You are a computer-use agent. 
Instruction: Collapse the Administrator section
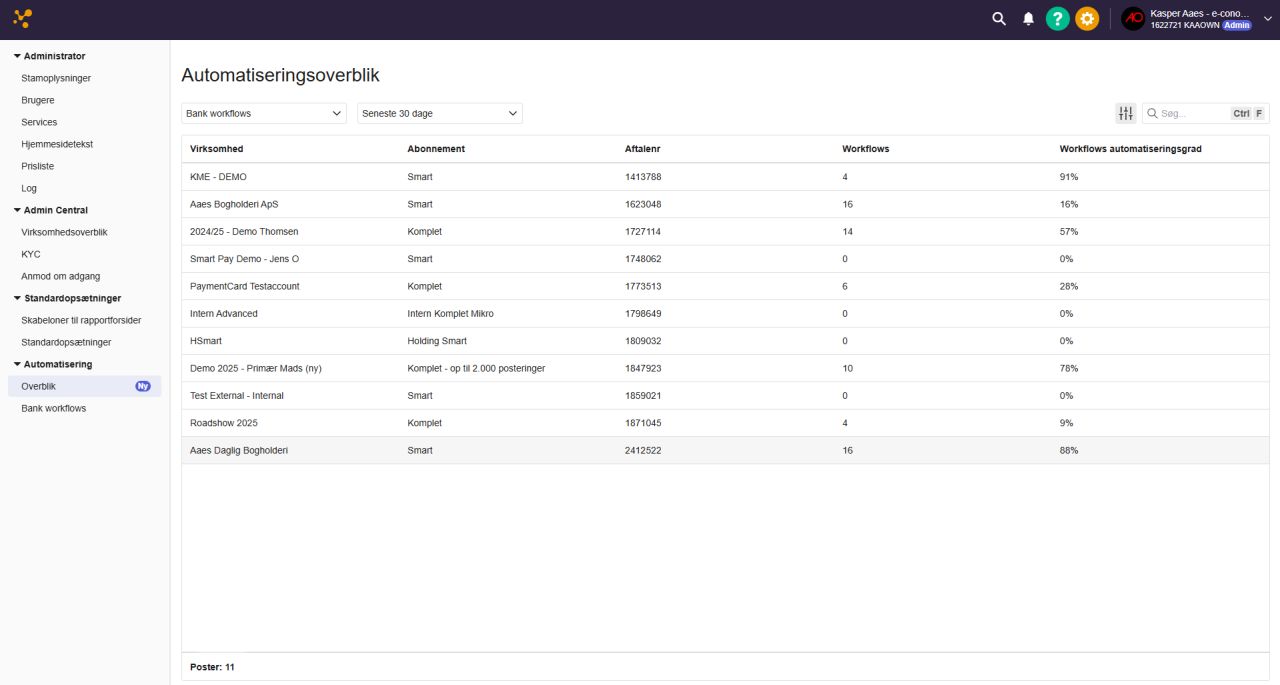[x=50, y=56]
